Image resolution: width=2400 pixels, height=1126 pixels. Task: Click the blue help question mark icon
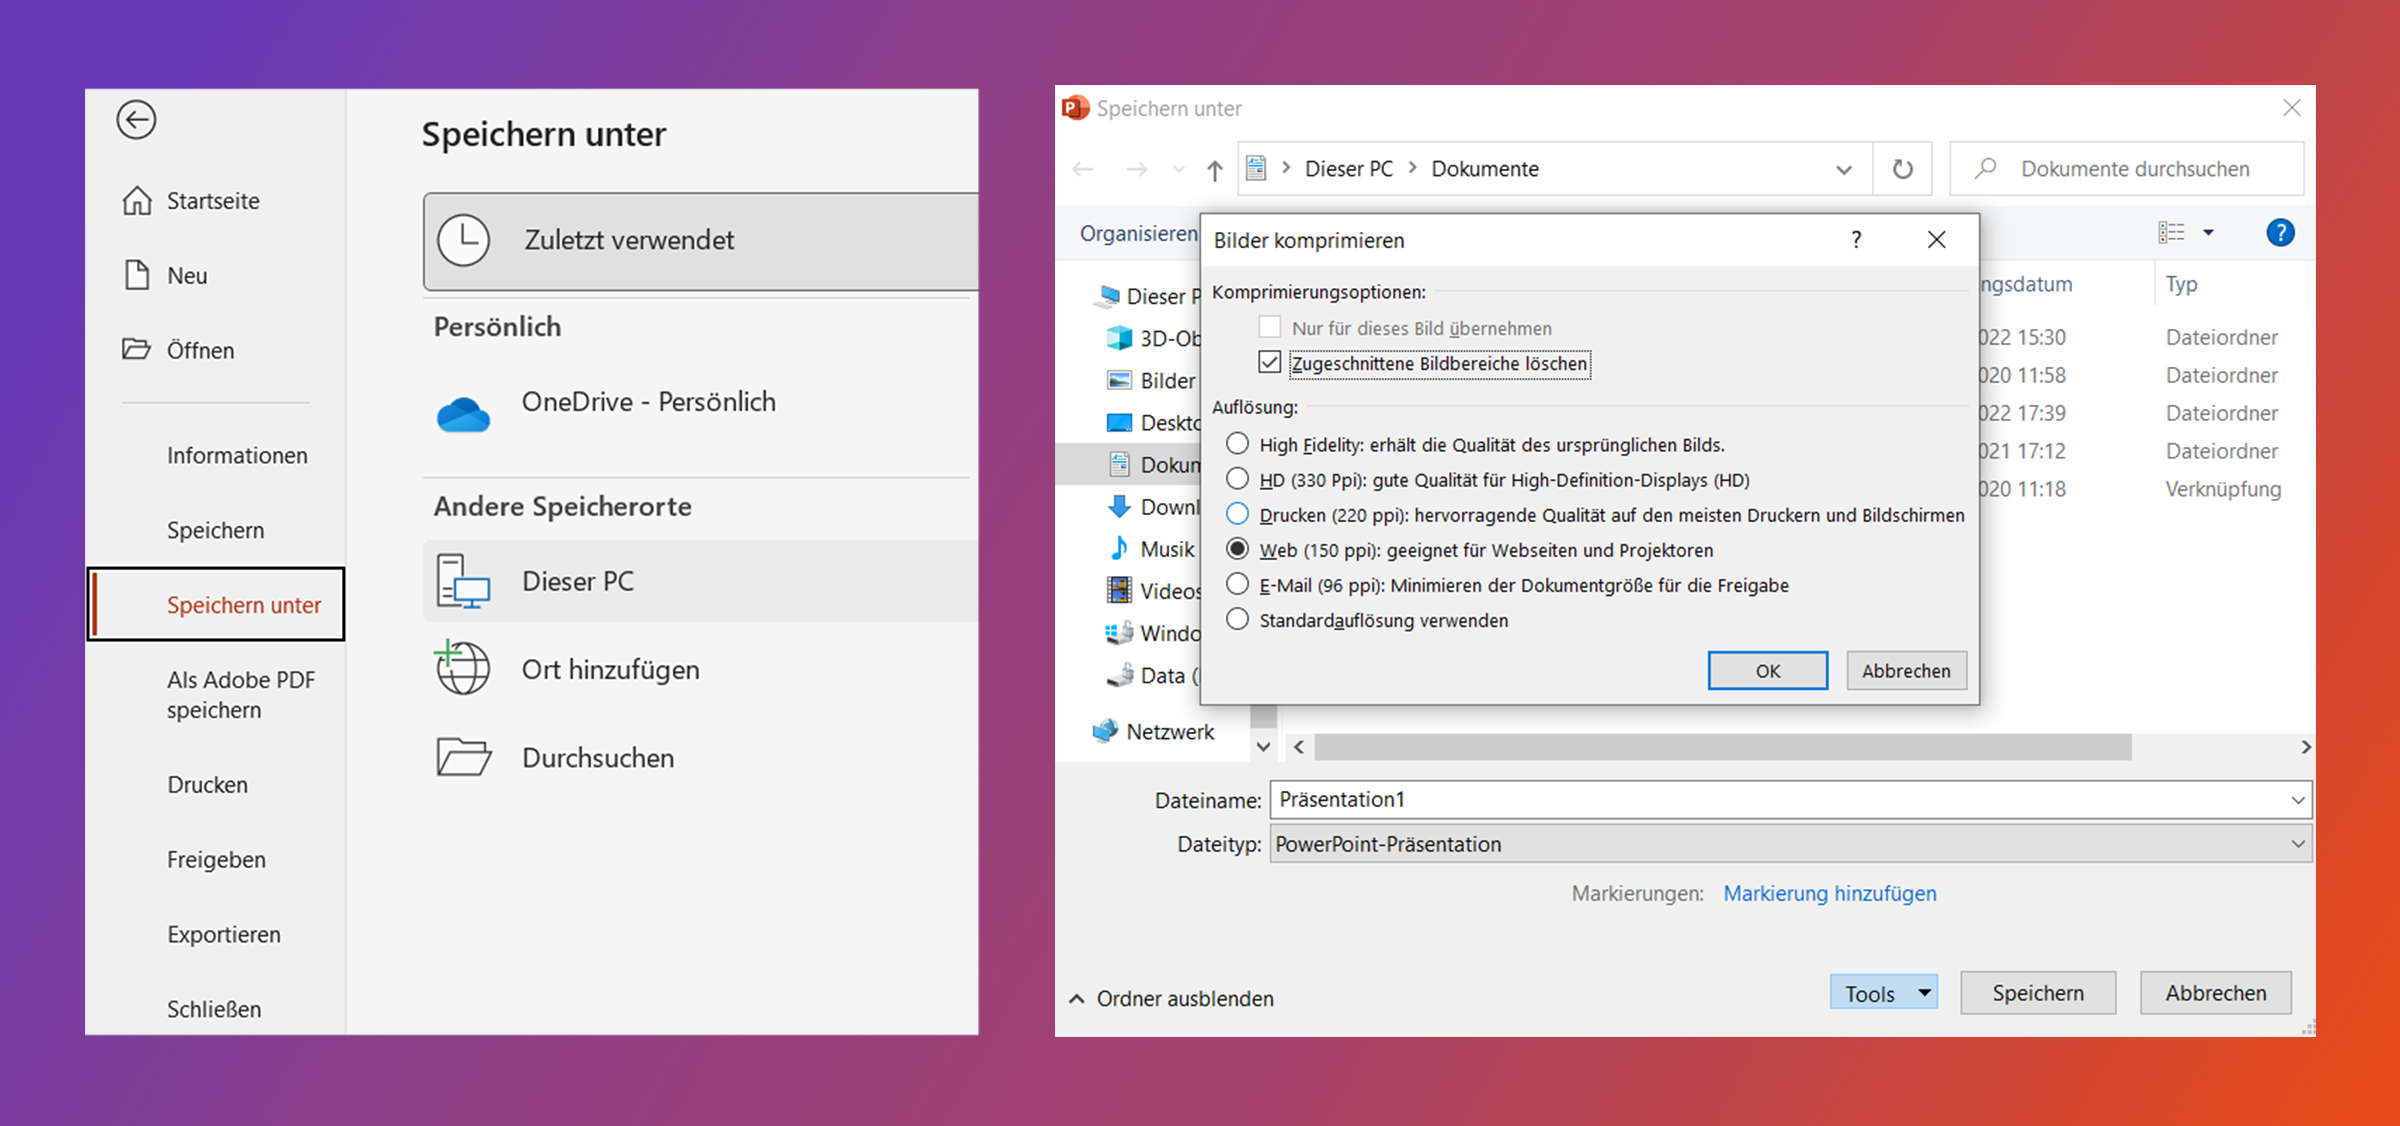pos(2280,233)
